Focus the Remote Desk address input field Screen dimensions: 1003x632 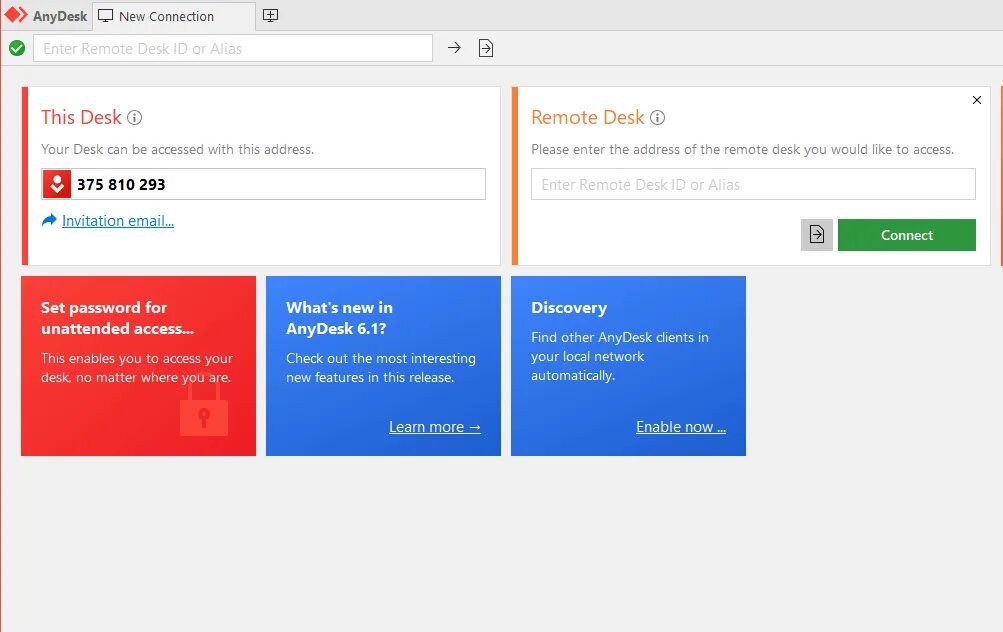tap(753, 184)
